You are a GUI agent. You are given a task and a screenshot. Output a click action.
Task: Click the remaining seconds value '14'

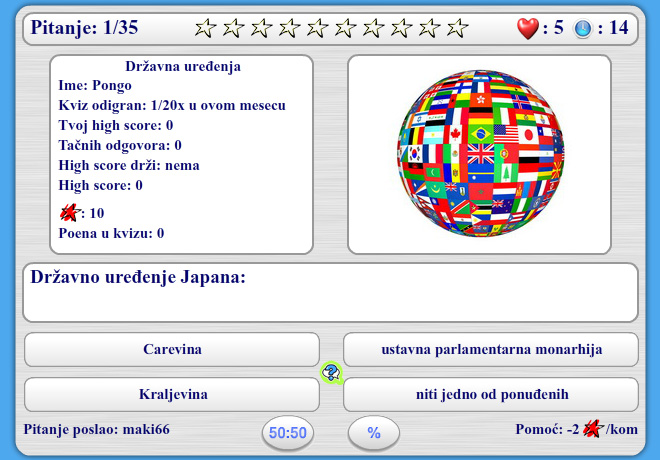point(618,28)
